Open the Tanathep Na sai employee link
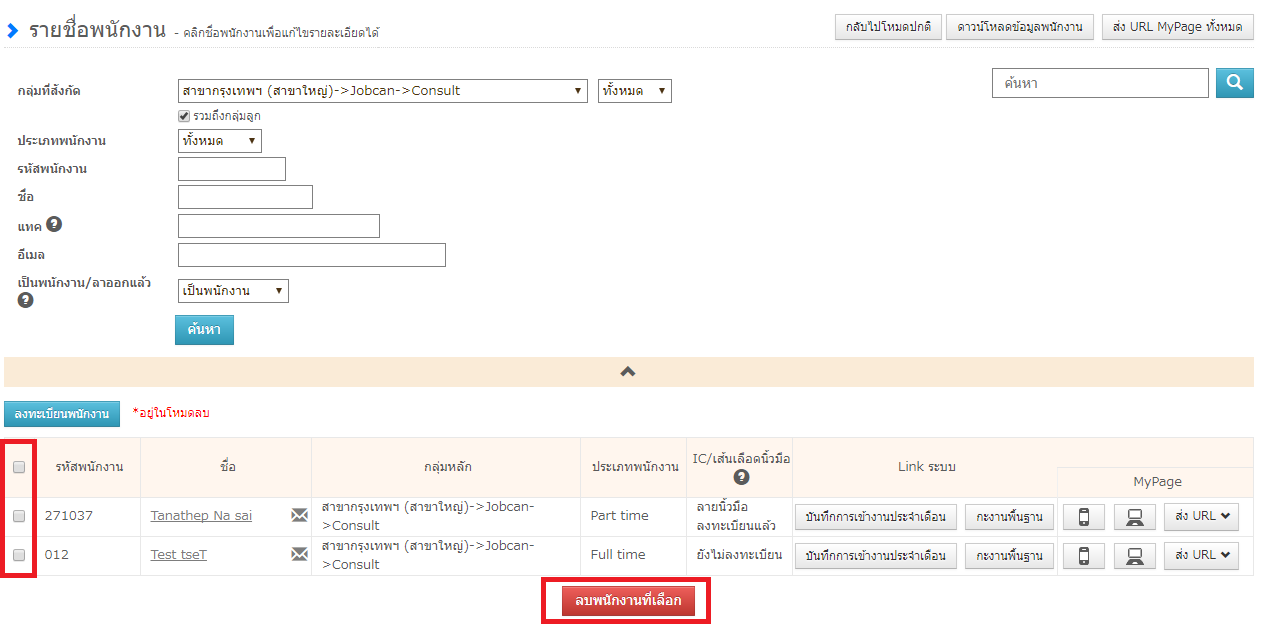Screen dimensions: 1264x624 tap(201, 516)
